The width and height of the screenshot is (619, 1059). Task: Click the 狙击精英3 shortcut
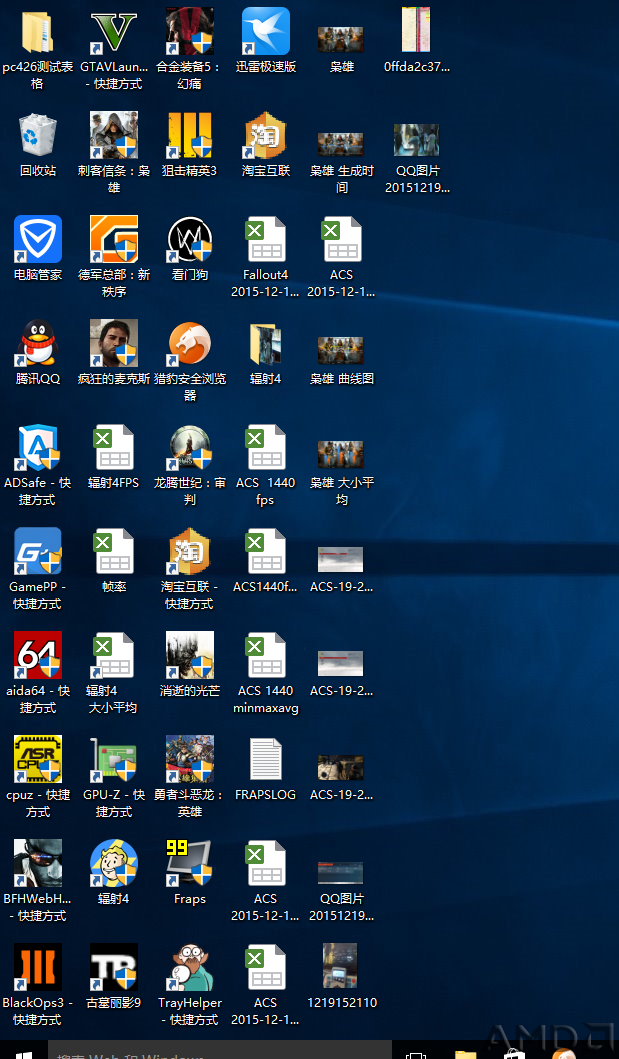click(190, 135)
